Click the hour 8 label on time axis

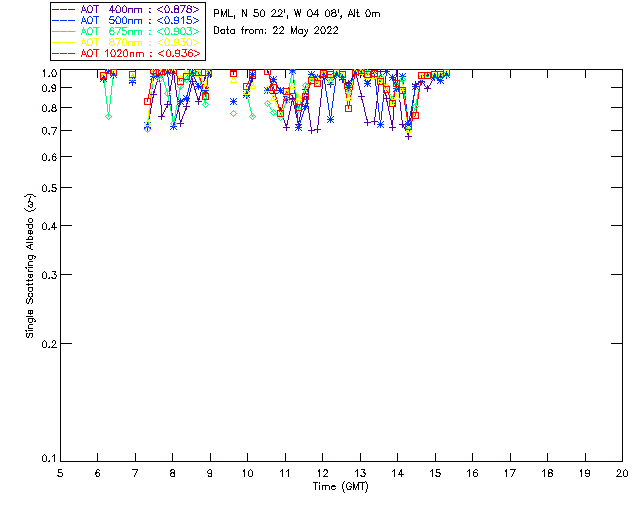(173, 474)
